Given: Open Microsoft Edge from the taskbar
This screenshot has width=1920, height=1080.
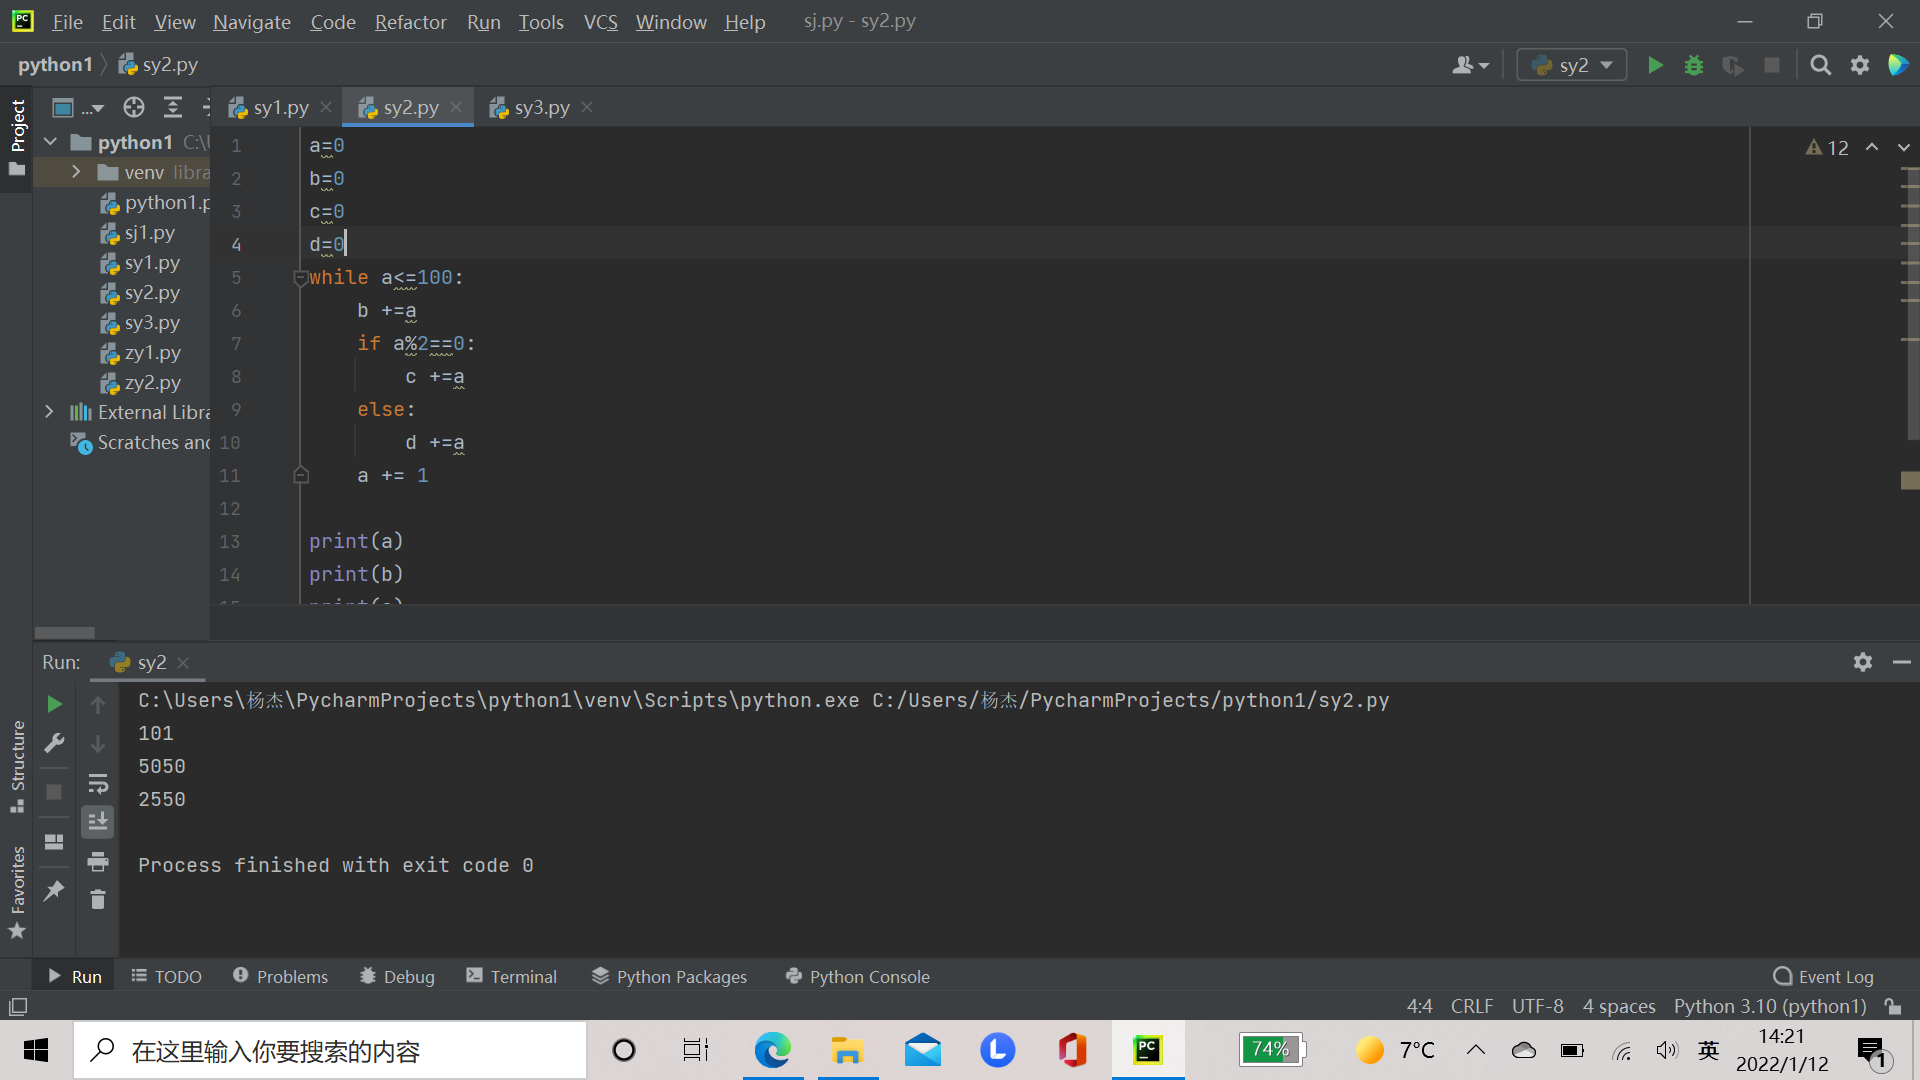Looking at the screenshot, I should click(772, 1051).
